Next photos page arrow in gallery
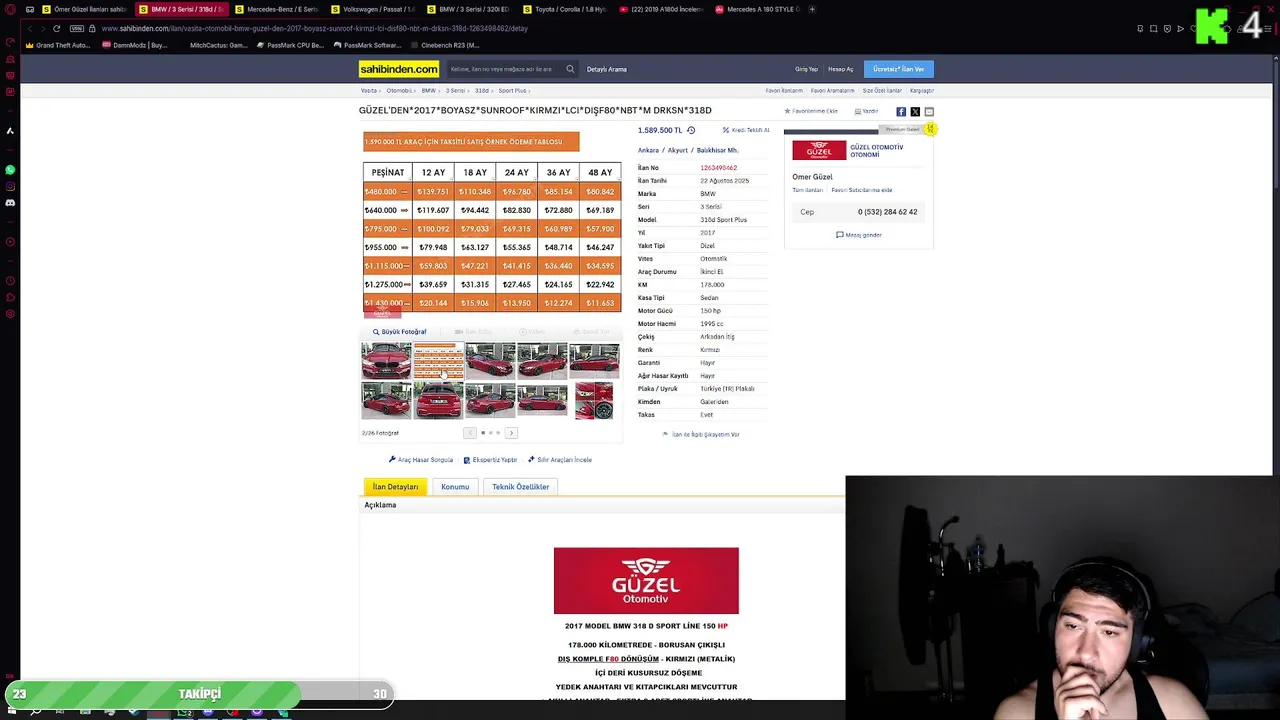This screenshot has width=1280, height=720. pyautogui.click(x=511, y=433)
